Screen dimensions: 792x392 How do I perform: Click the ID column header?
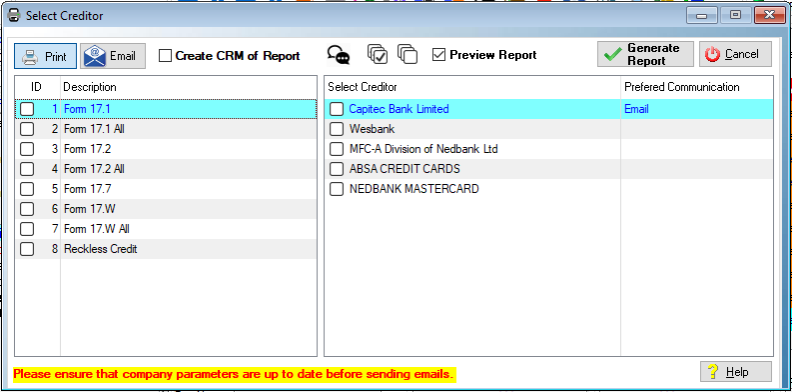pos(36,87)
